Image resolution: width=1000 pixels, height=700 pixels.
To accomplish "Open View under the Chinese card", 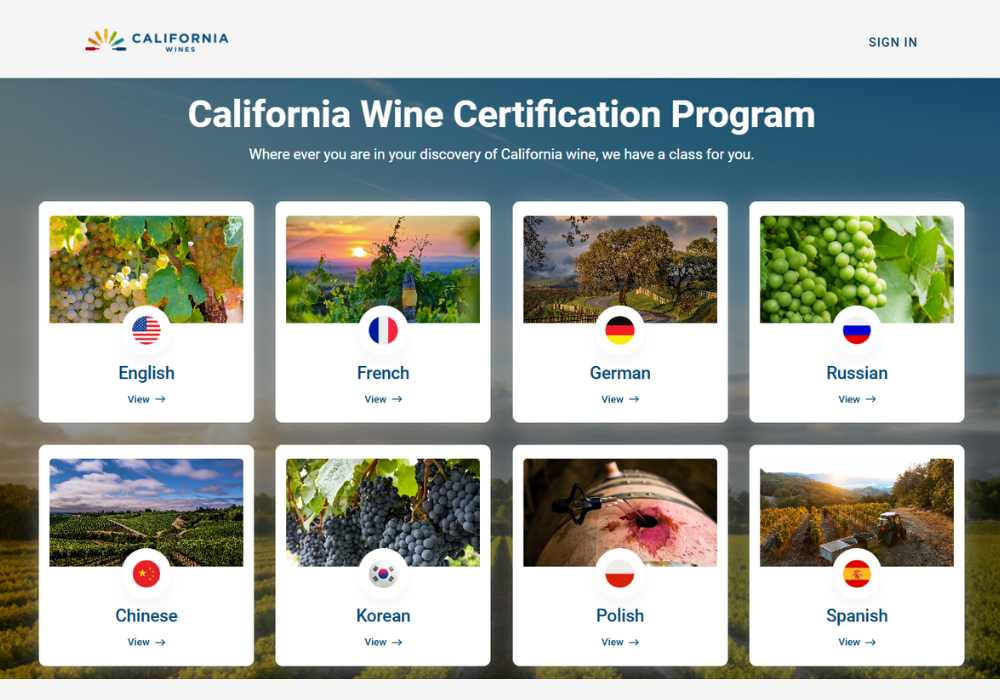I will 146,642.
